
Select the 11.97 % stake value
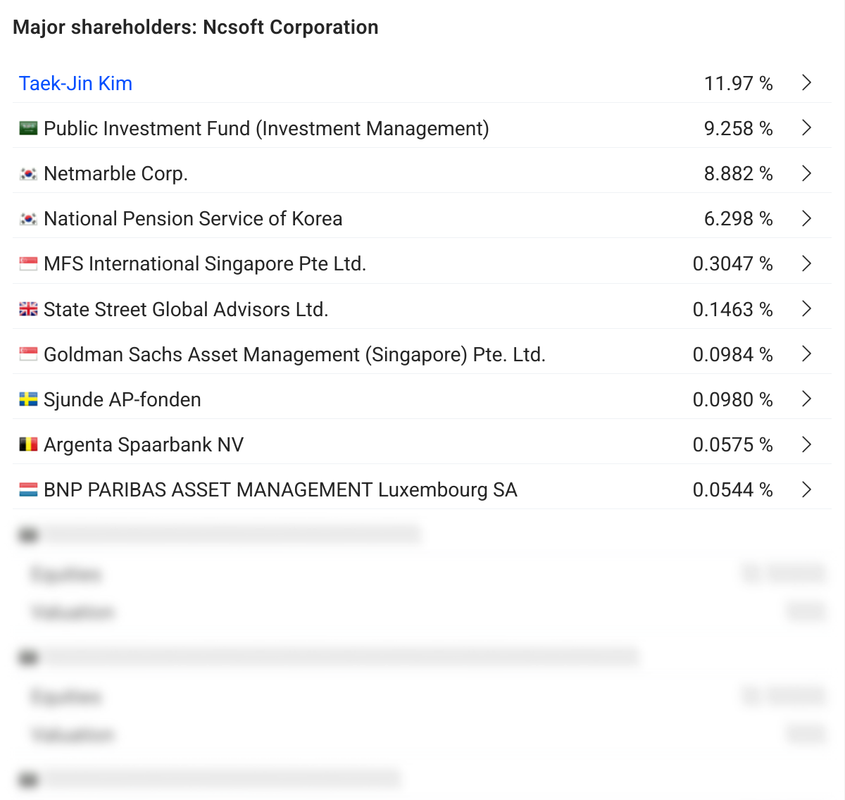738,84
